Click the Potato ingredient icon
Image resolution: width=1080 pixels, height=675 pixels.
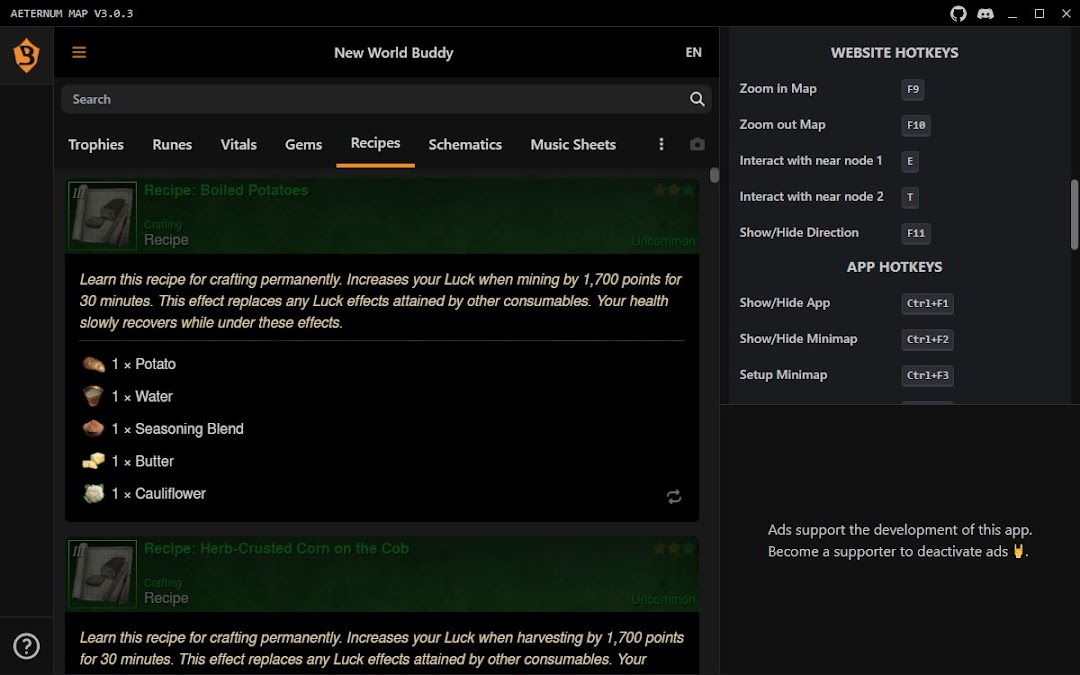pyautogui.click(x=94, y=364)
